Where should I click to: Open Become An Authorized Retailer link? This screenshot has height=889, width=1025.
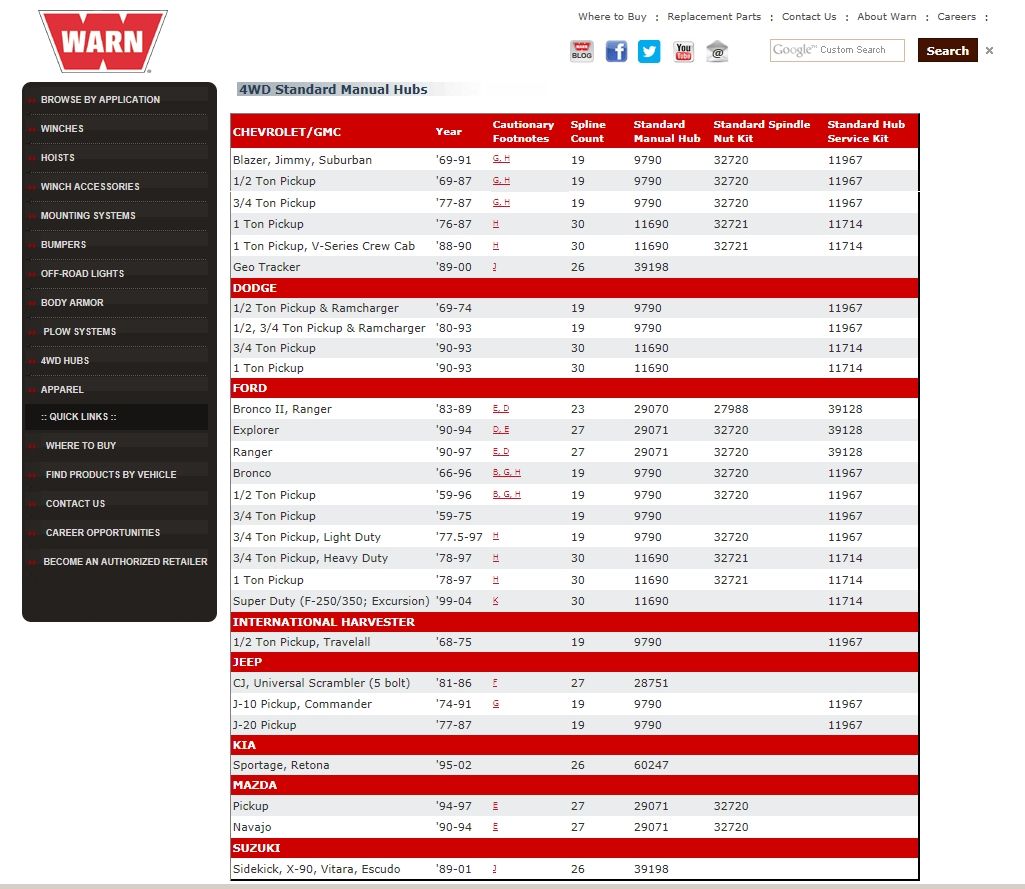pyautogui.click(x=126, y=562)
